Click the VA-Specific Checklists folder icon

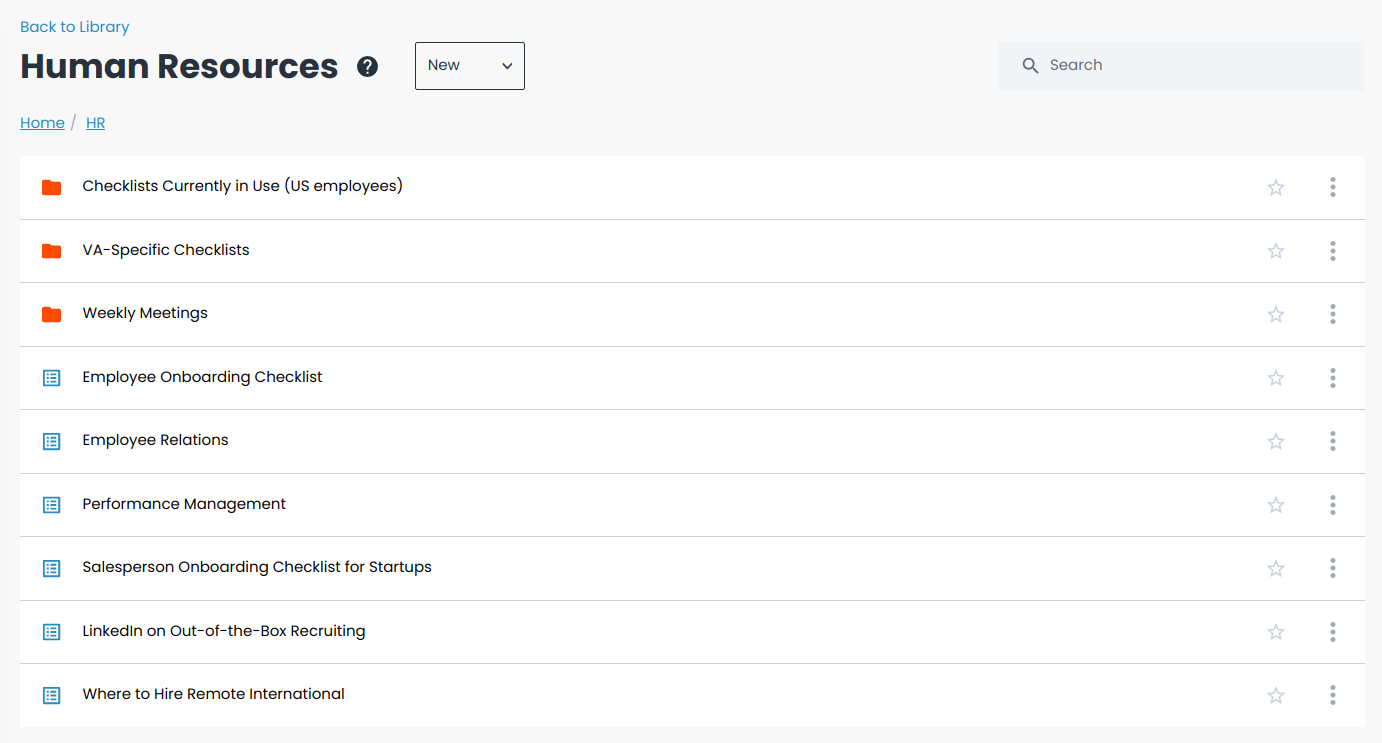tap(52, 251)
